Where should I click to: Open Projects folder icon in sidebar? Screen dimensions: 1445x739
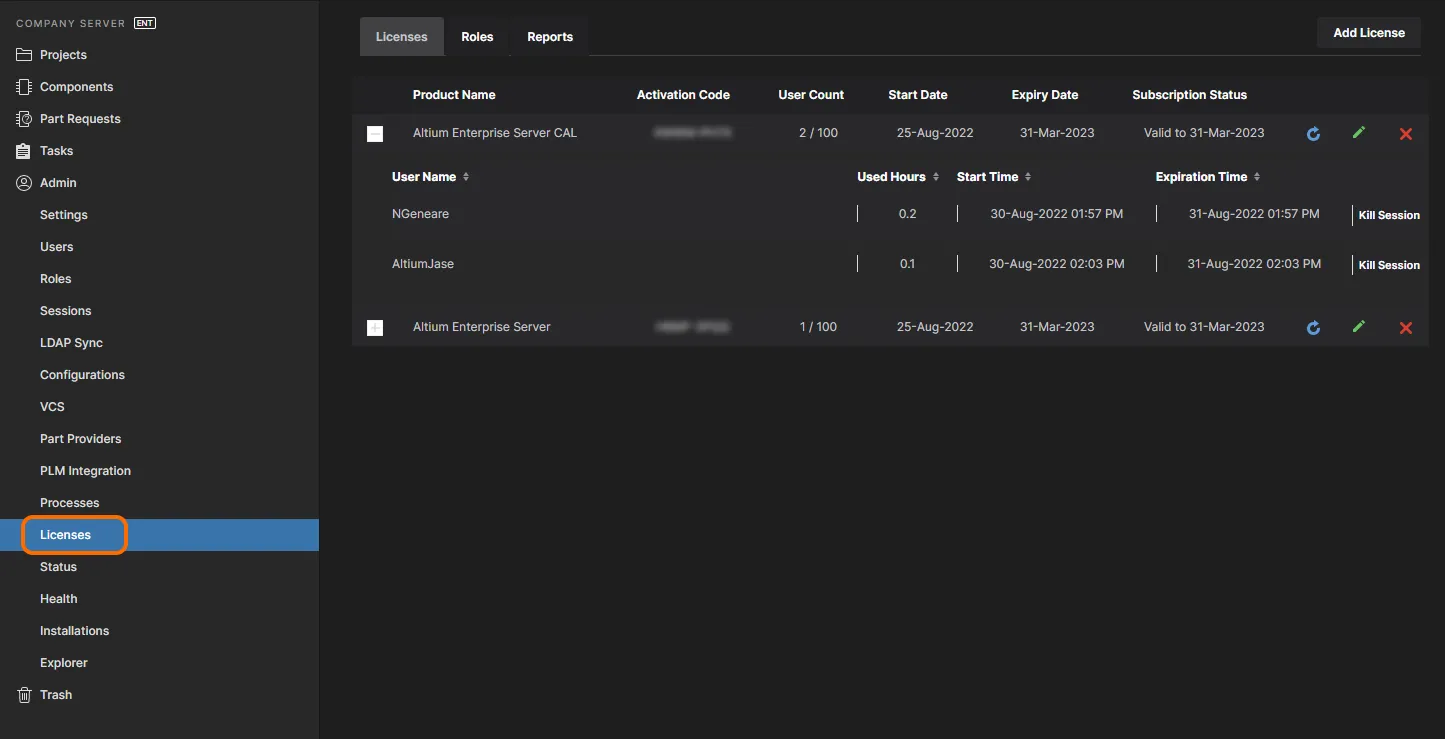click(x=24, y=55)
